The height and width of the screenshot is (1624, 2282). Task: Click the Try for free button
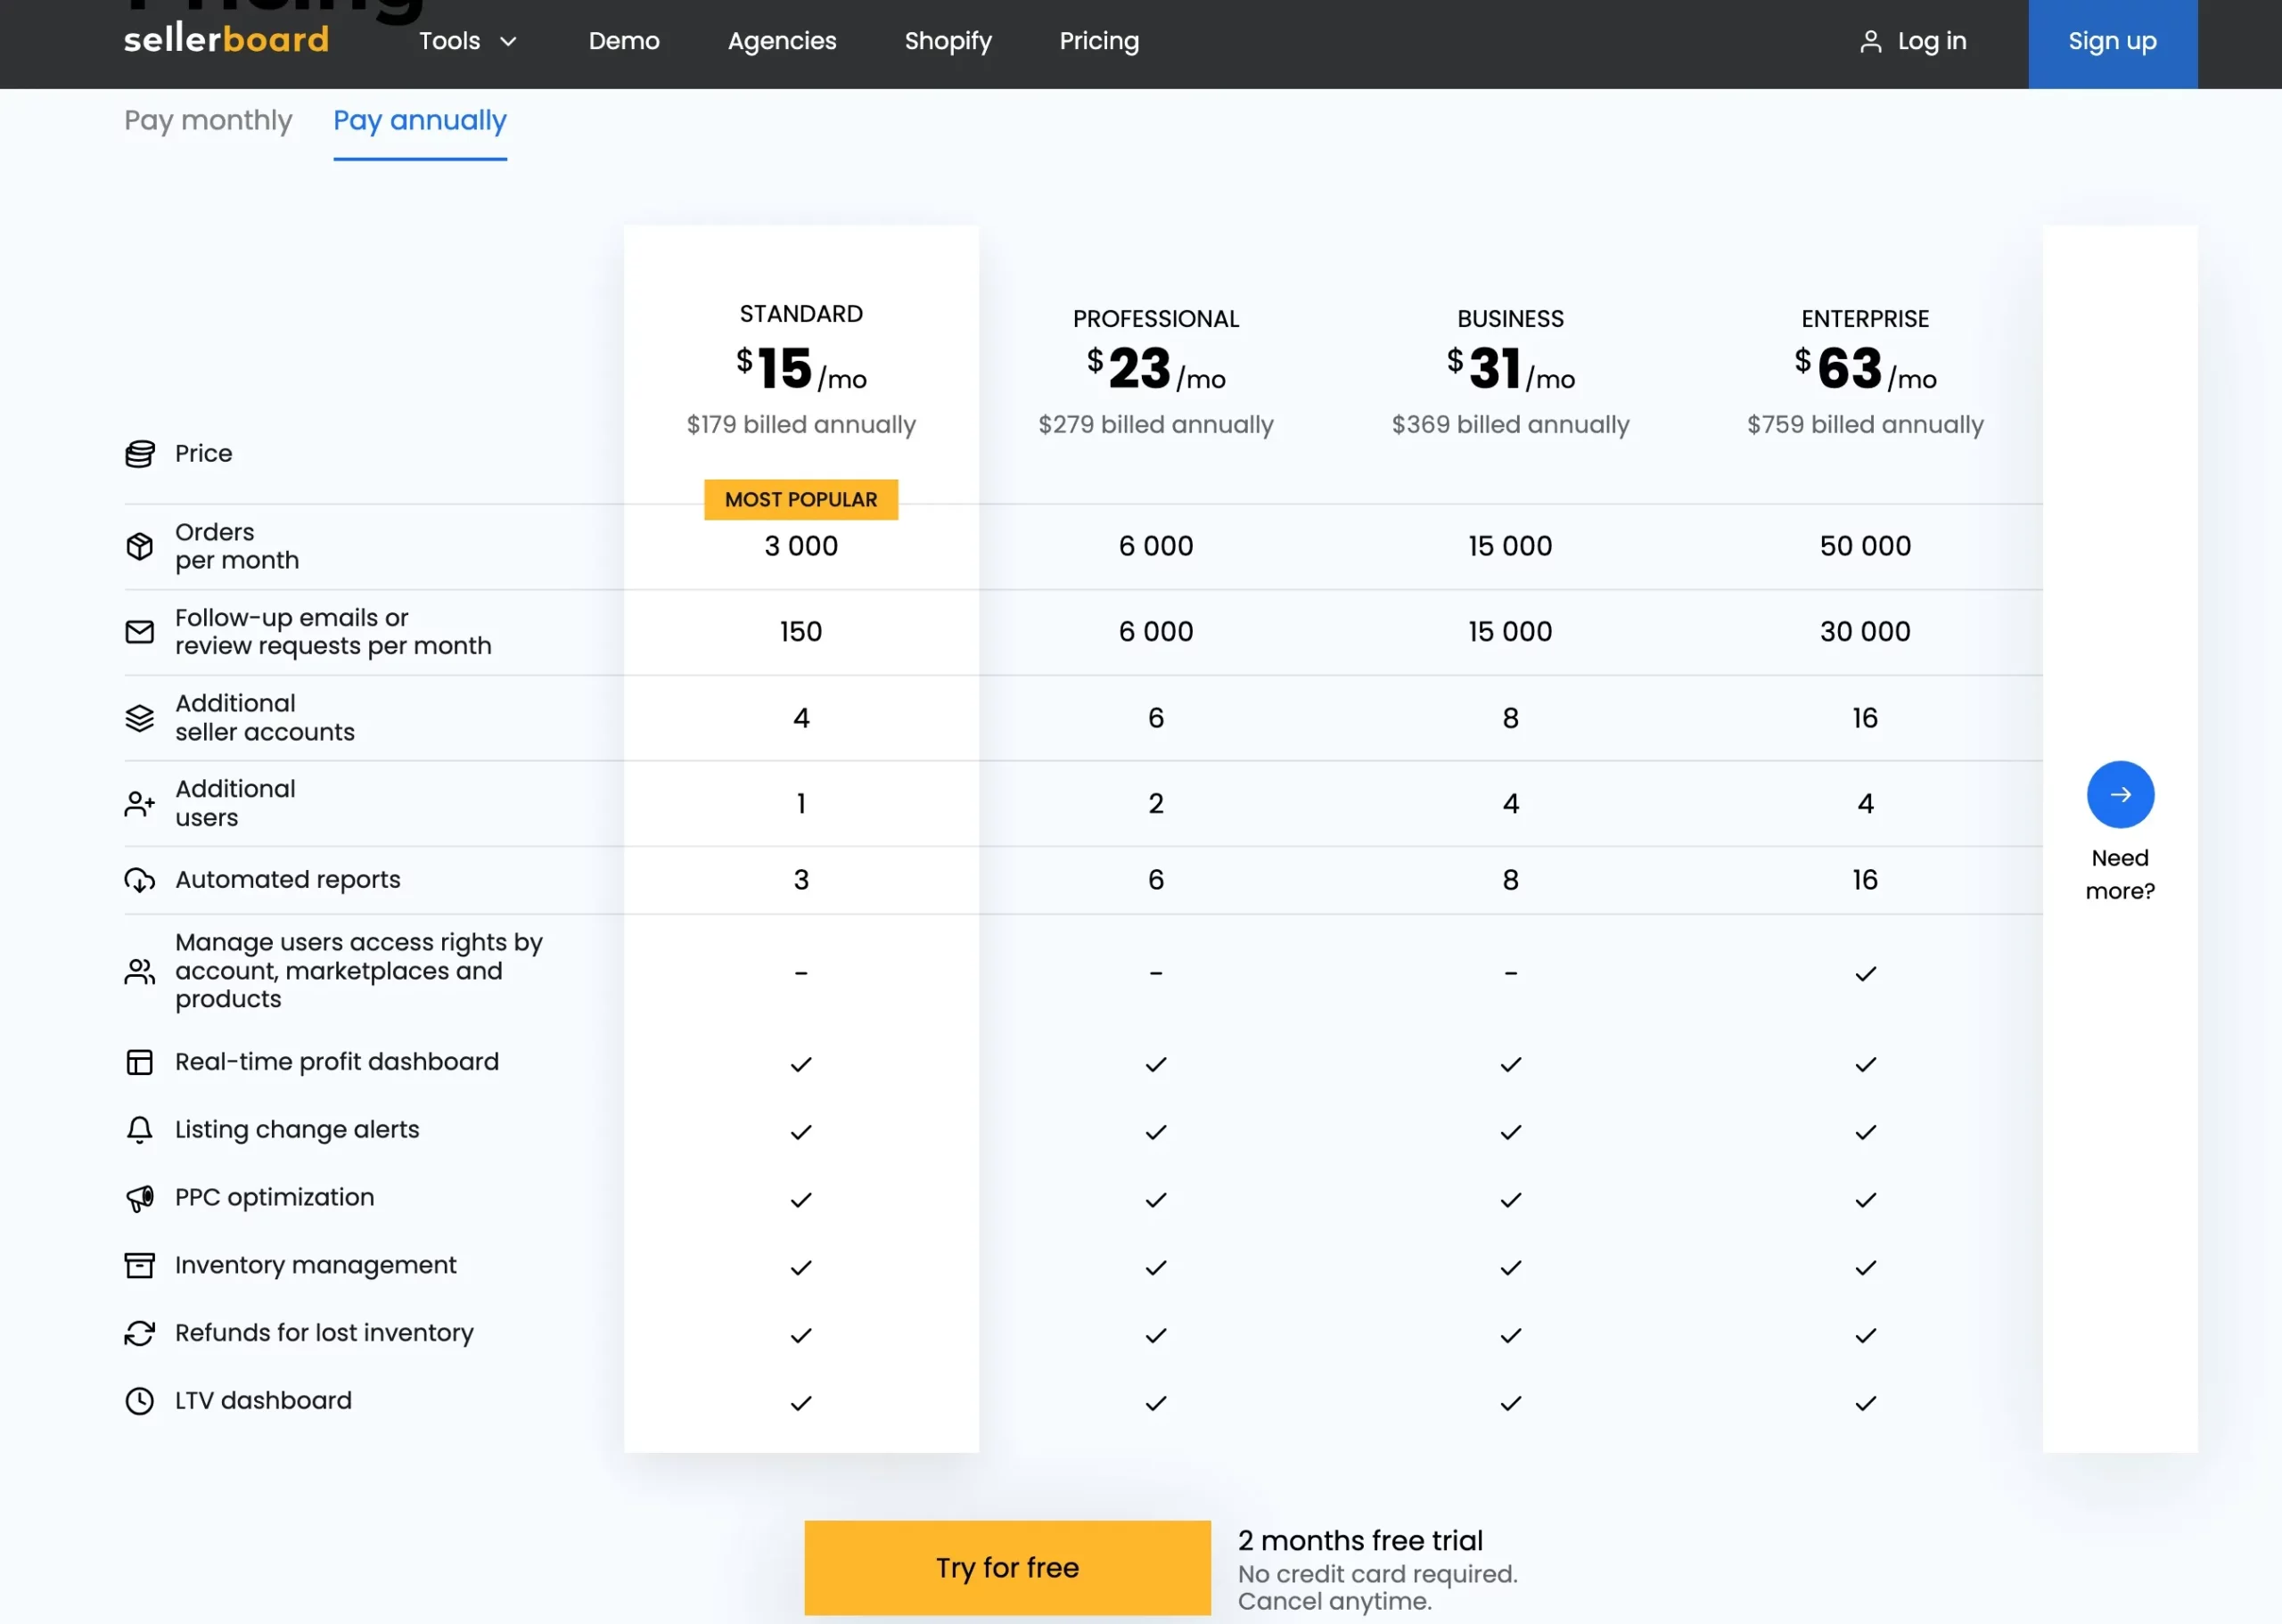click(1007, 1567)
